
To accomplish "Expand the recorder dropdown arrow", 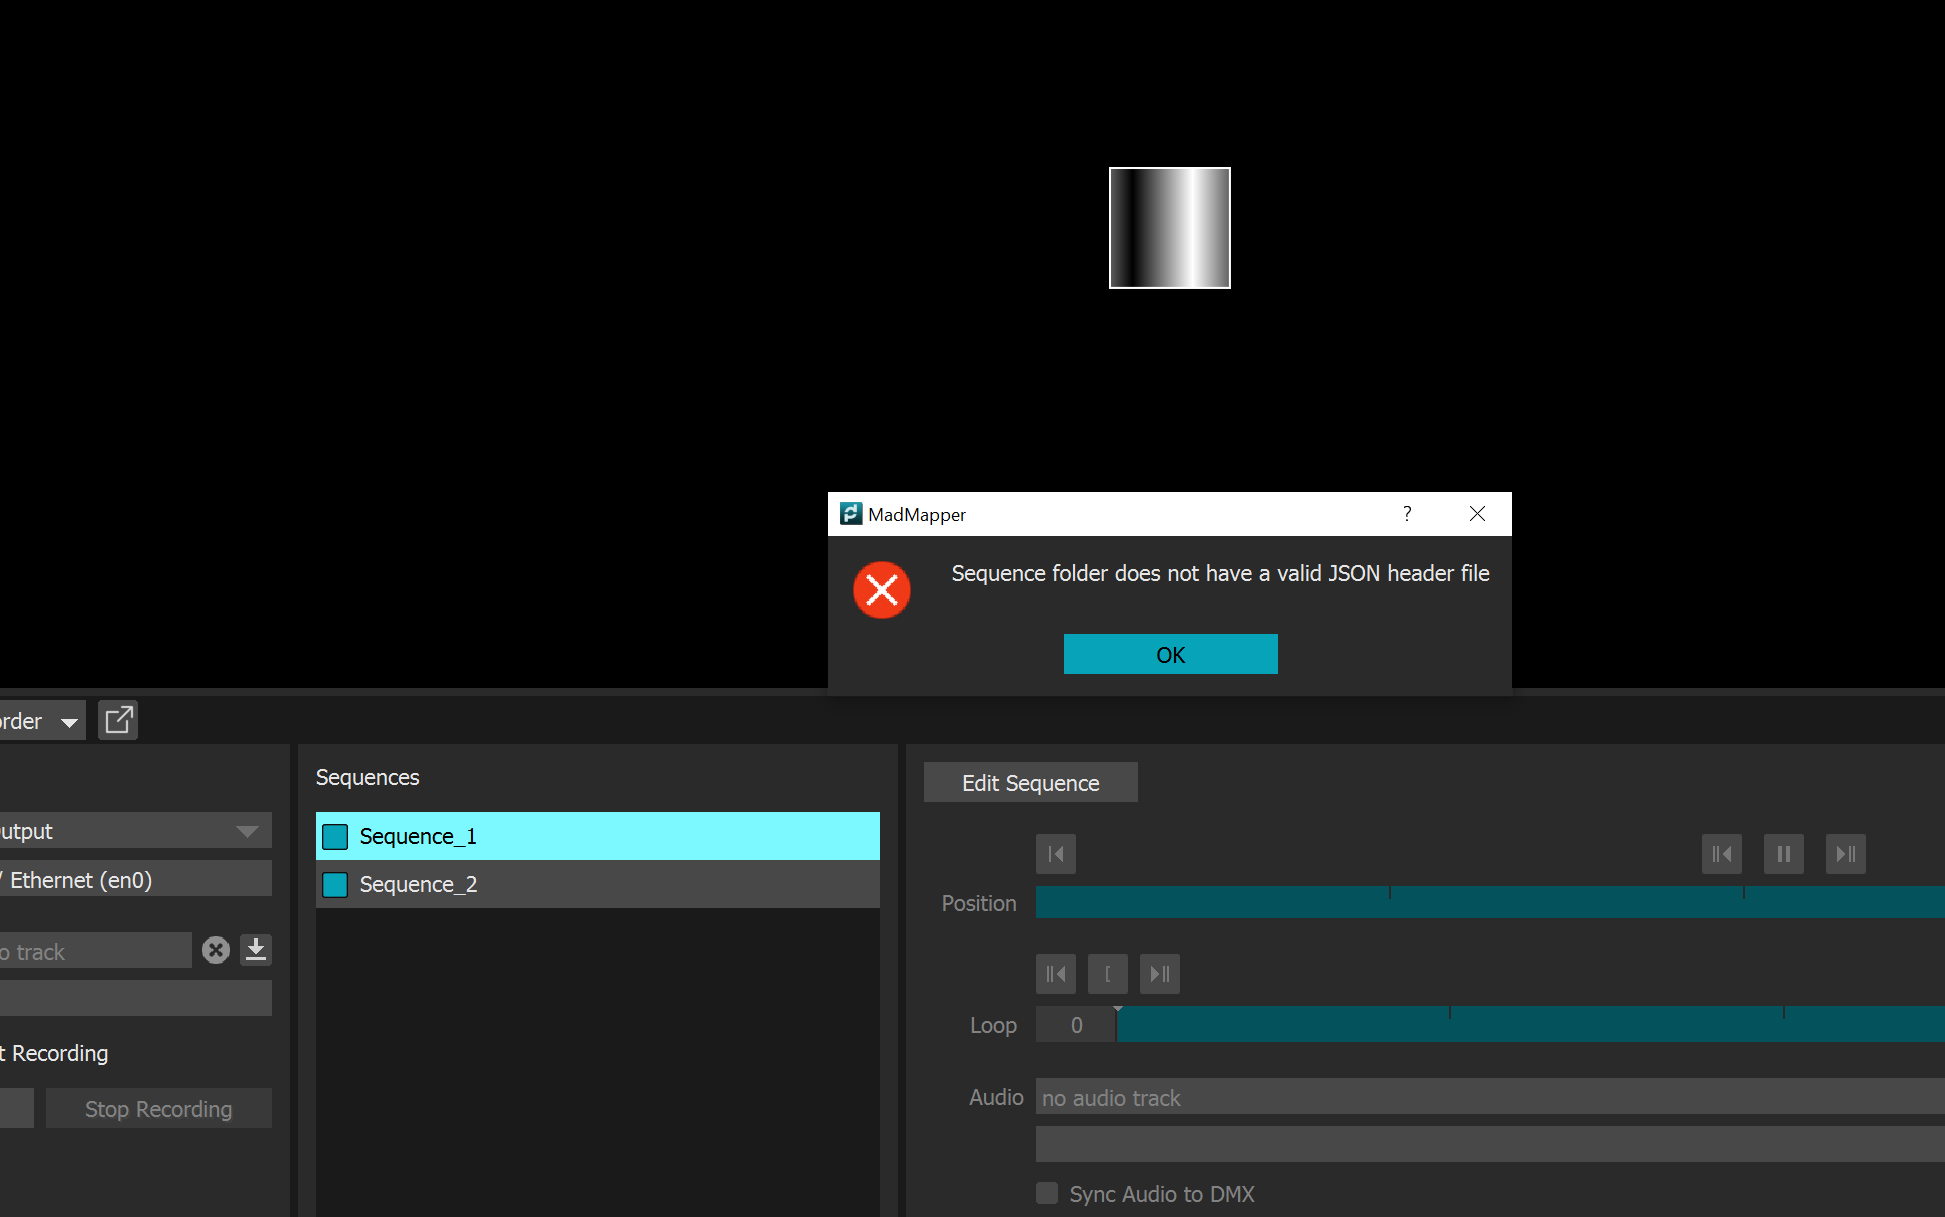I will point(69,722).
